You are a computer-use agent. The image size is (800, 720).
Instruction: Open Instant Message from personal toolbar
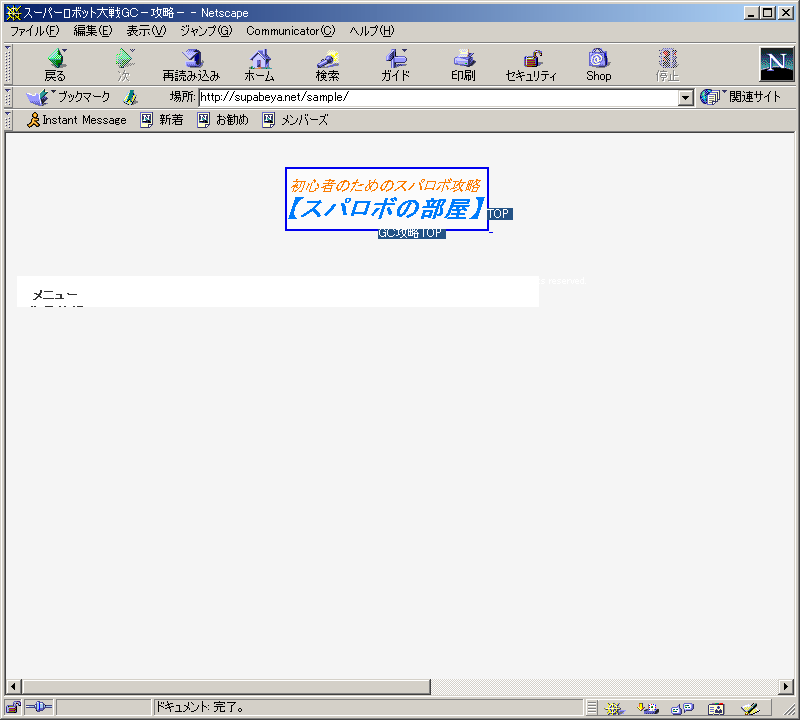77,120
